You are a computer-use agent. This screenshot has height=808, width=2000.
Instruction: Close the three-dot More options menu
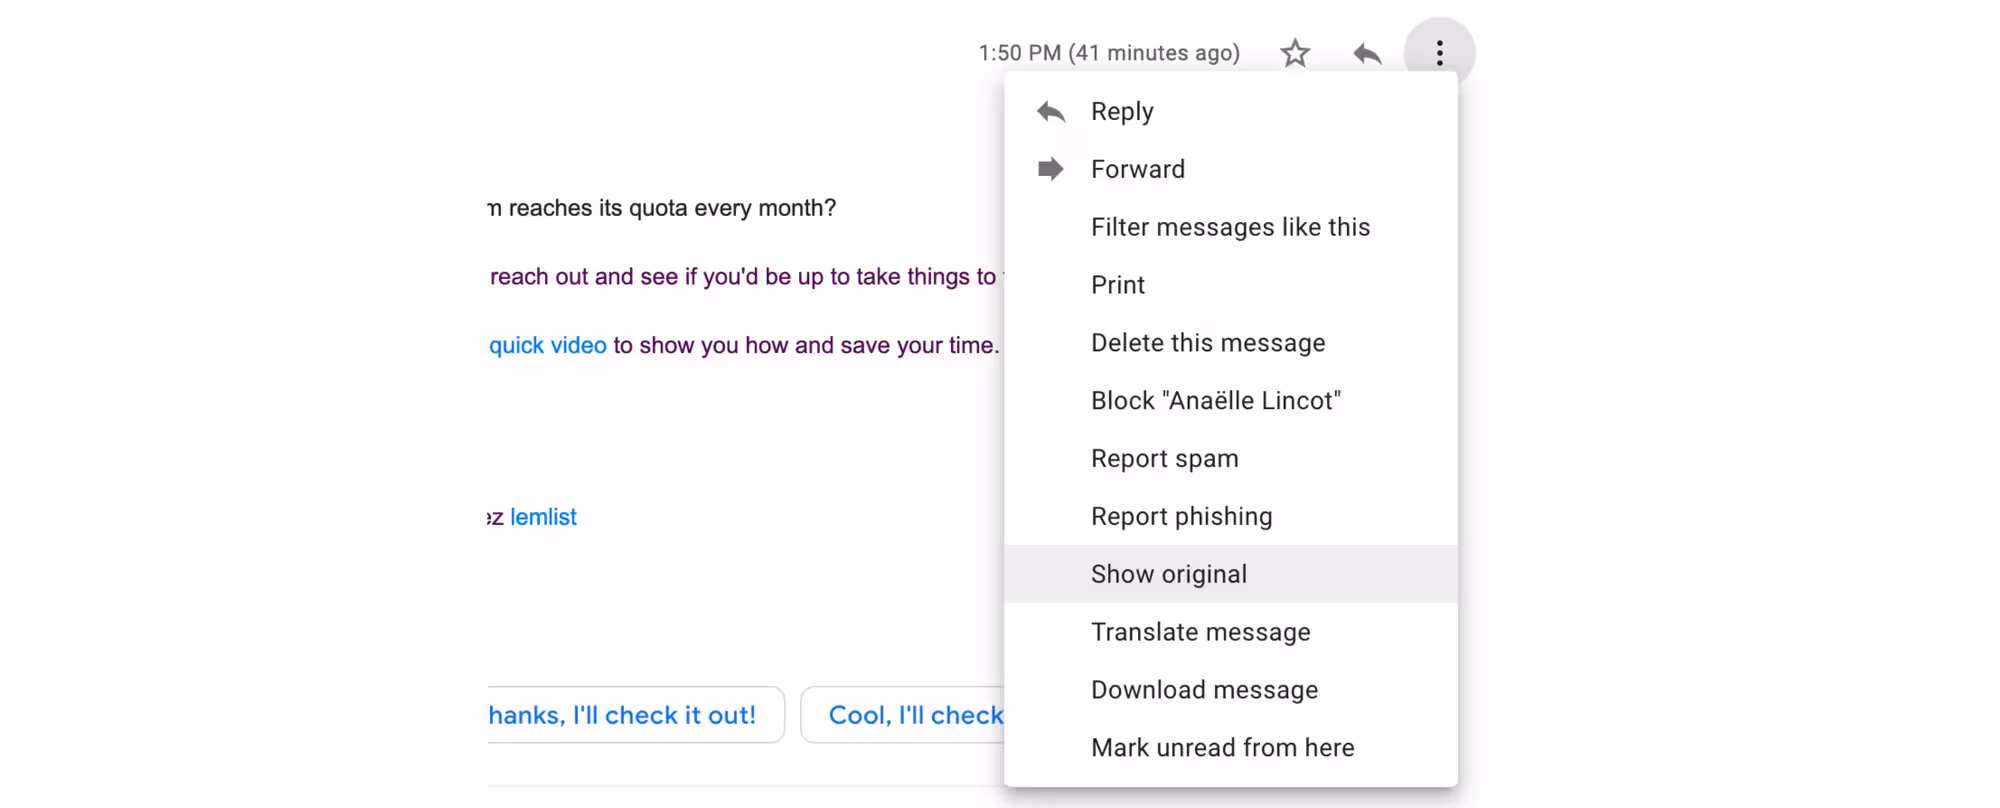(x=1439, y=53)
